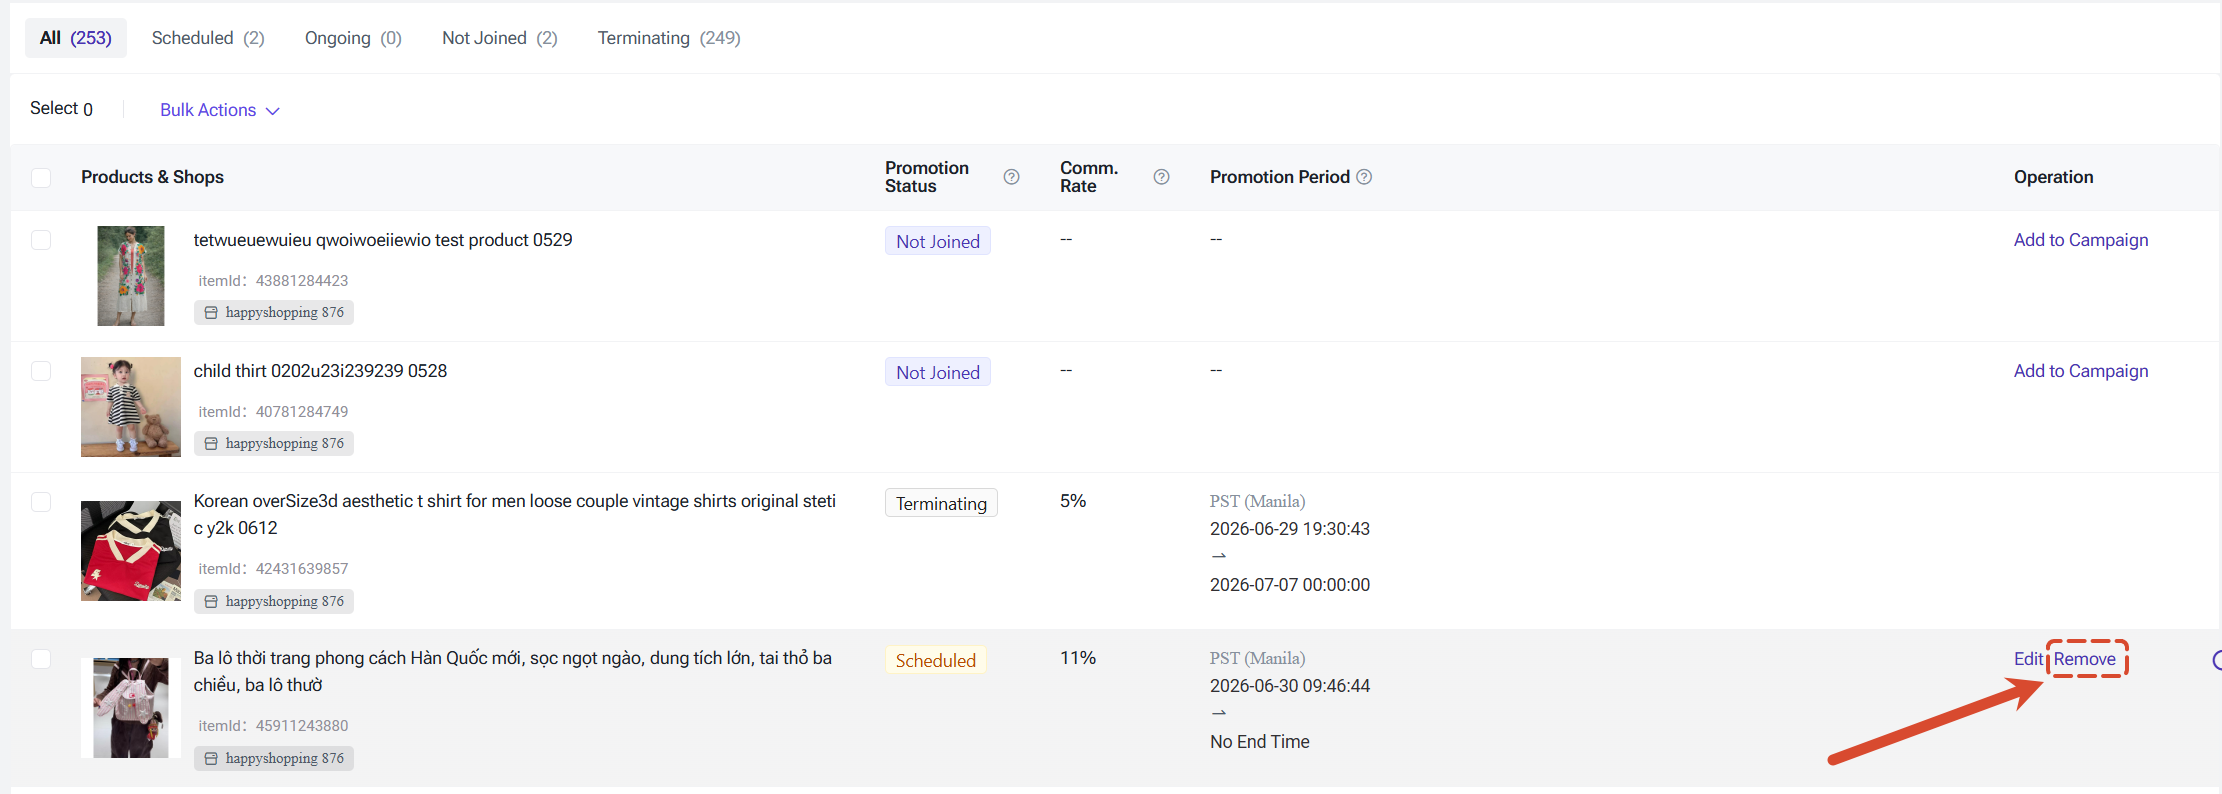The width and height of the screenshot is (2222, 794).
Task: Click shop icon for itemId 45911243880
Action: [211, 759]
